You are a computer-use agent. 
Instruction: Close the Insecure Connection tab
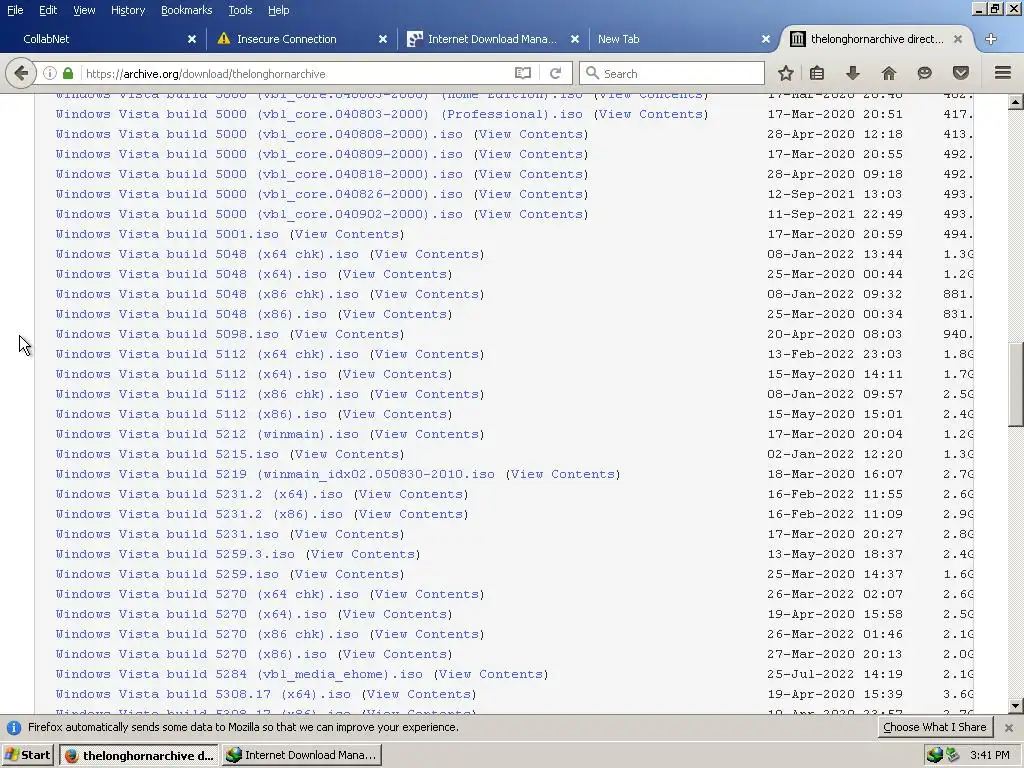click(x=383, y=39)
